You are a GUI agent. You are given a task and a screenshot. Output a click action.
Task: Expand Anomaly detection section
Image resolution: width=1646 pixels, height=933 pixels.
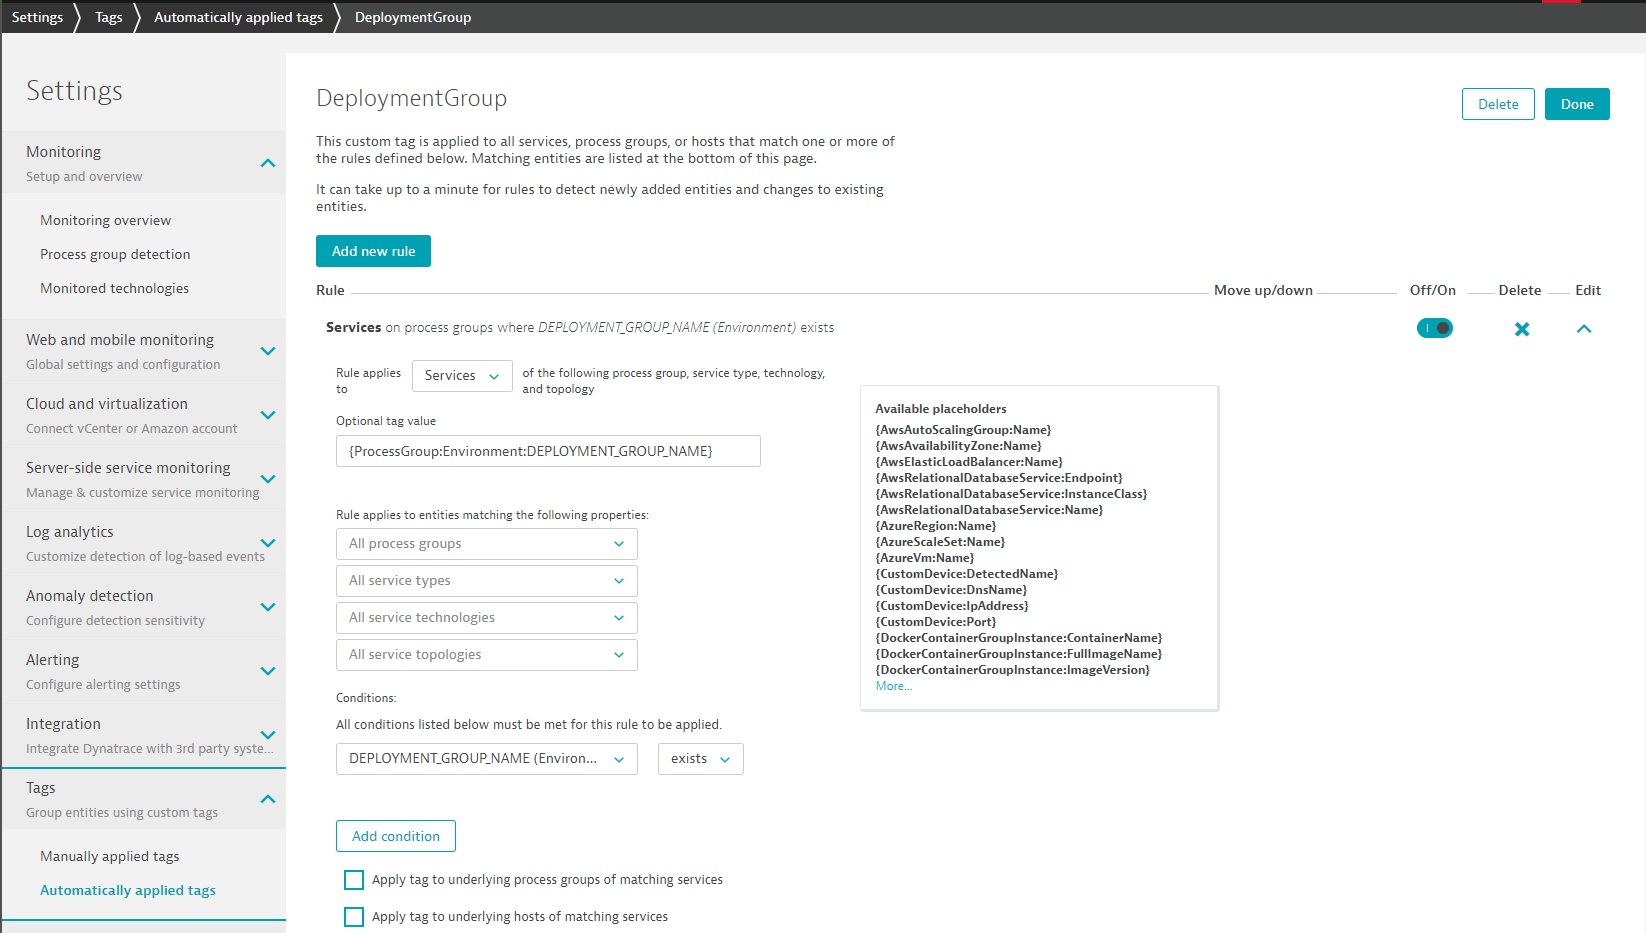tap(268, 607)
